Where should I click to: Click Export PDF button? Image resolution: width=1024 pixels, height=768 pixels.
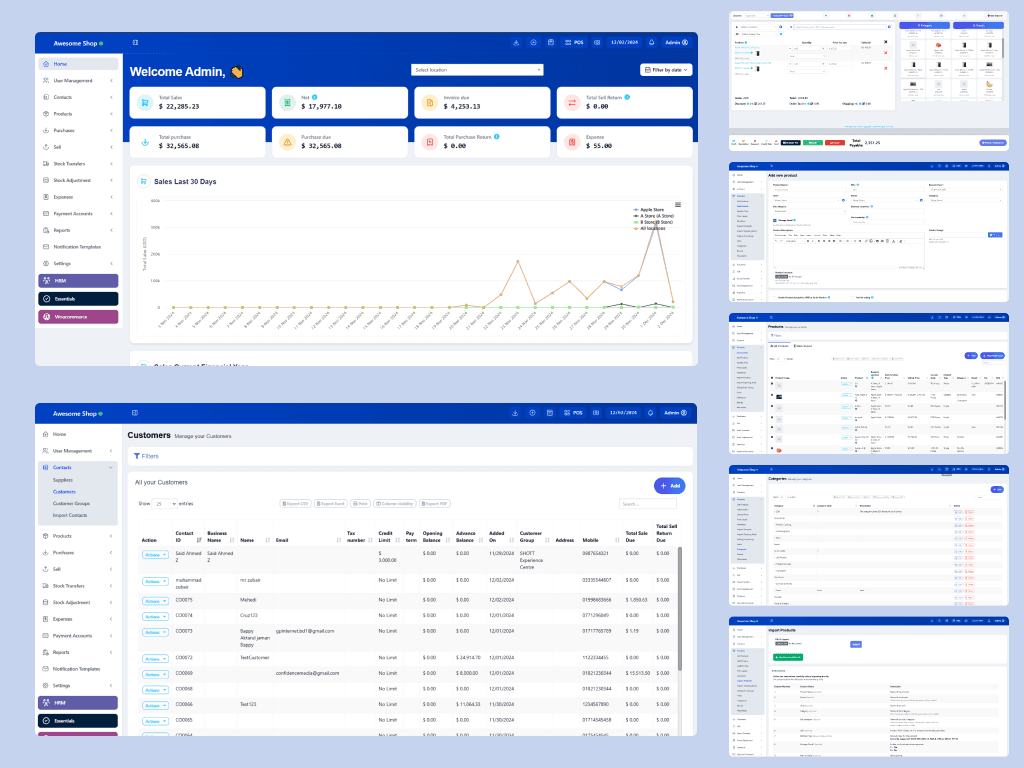[x=434, y=504]
